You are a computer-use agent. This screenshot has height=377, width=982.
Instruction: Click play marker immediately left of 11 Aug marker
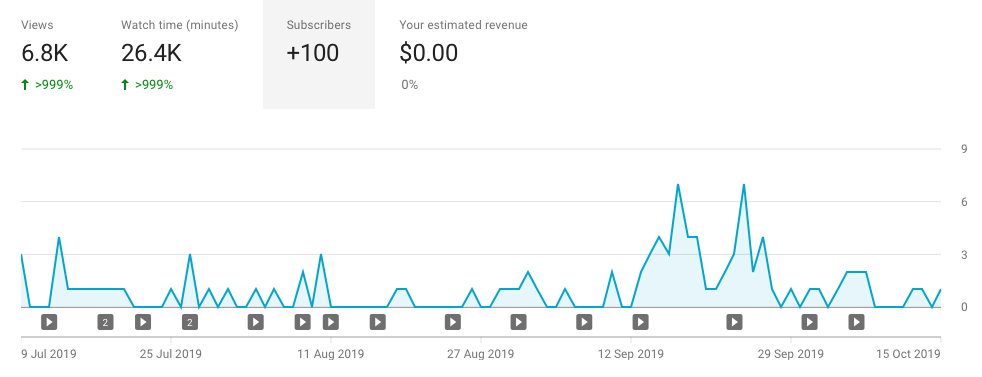tap(302, 323)
